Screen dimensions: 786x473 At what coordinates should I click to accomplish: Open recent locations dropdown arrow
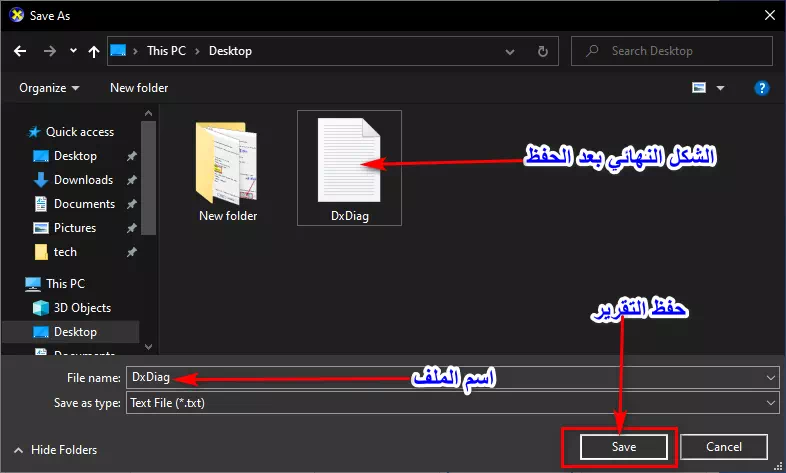73,50
